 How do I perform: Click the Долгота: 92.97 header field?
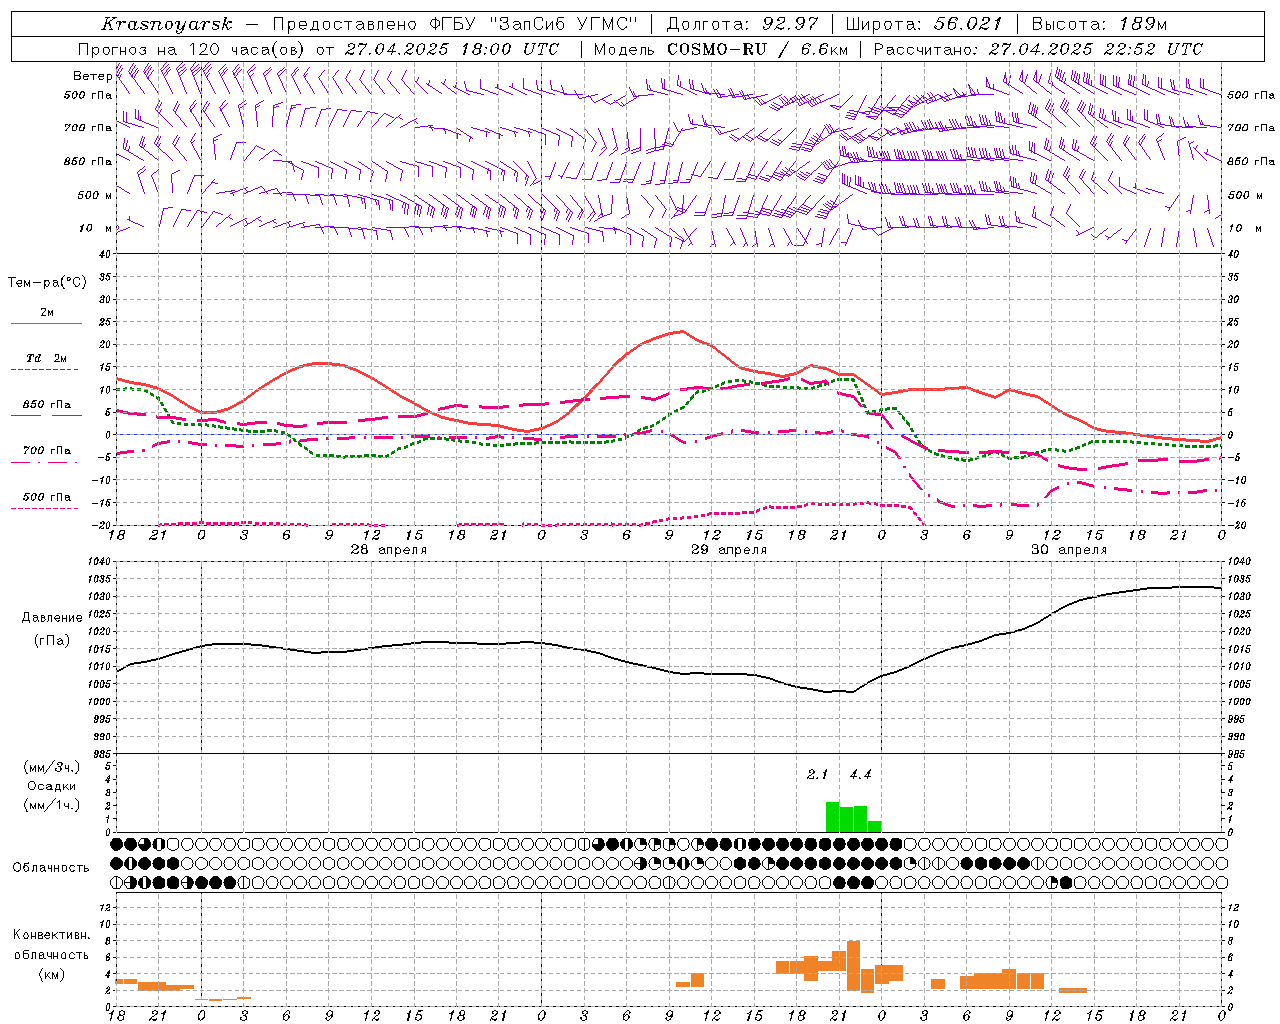pyautogui.click(x=742, y=24)
